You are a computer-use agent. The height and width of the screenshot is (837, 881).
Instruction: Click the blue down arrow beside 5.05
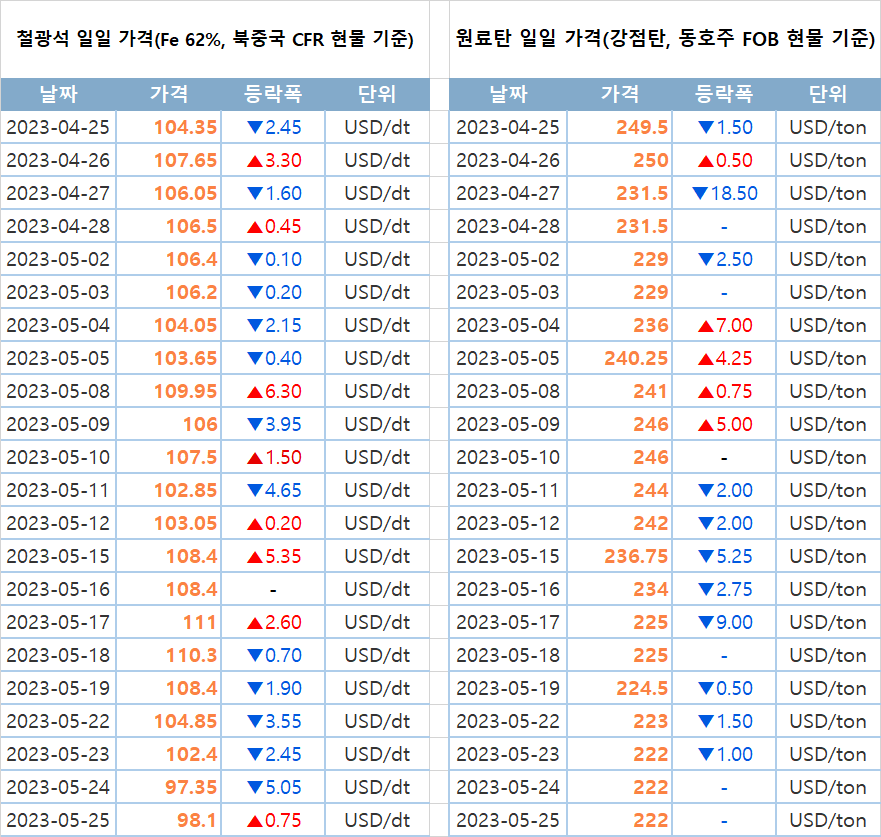(255, 787)
